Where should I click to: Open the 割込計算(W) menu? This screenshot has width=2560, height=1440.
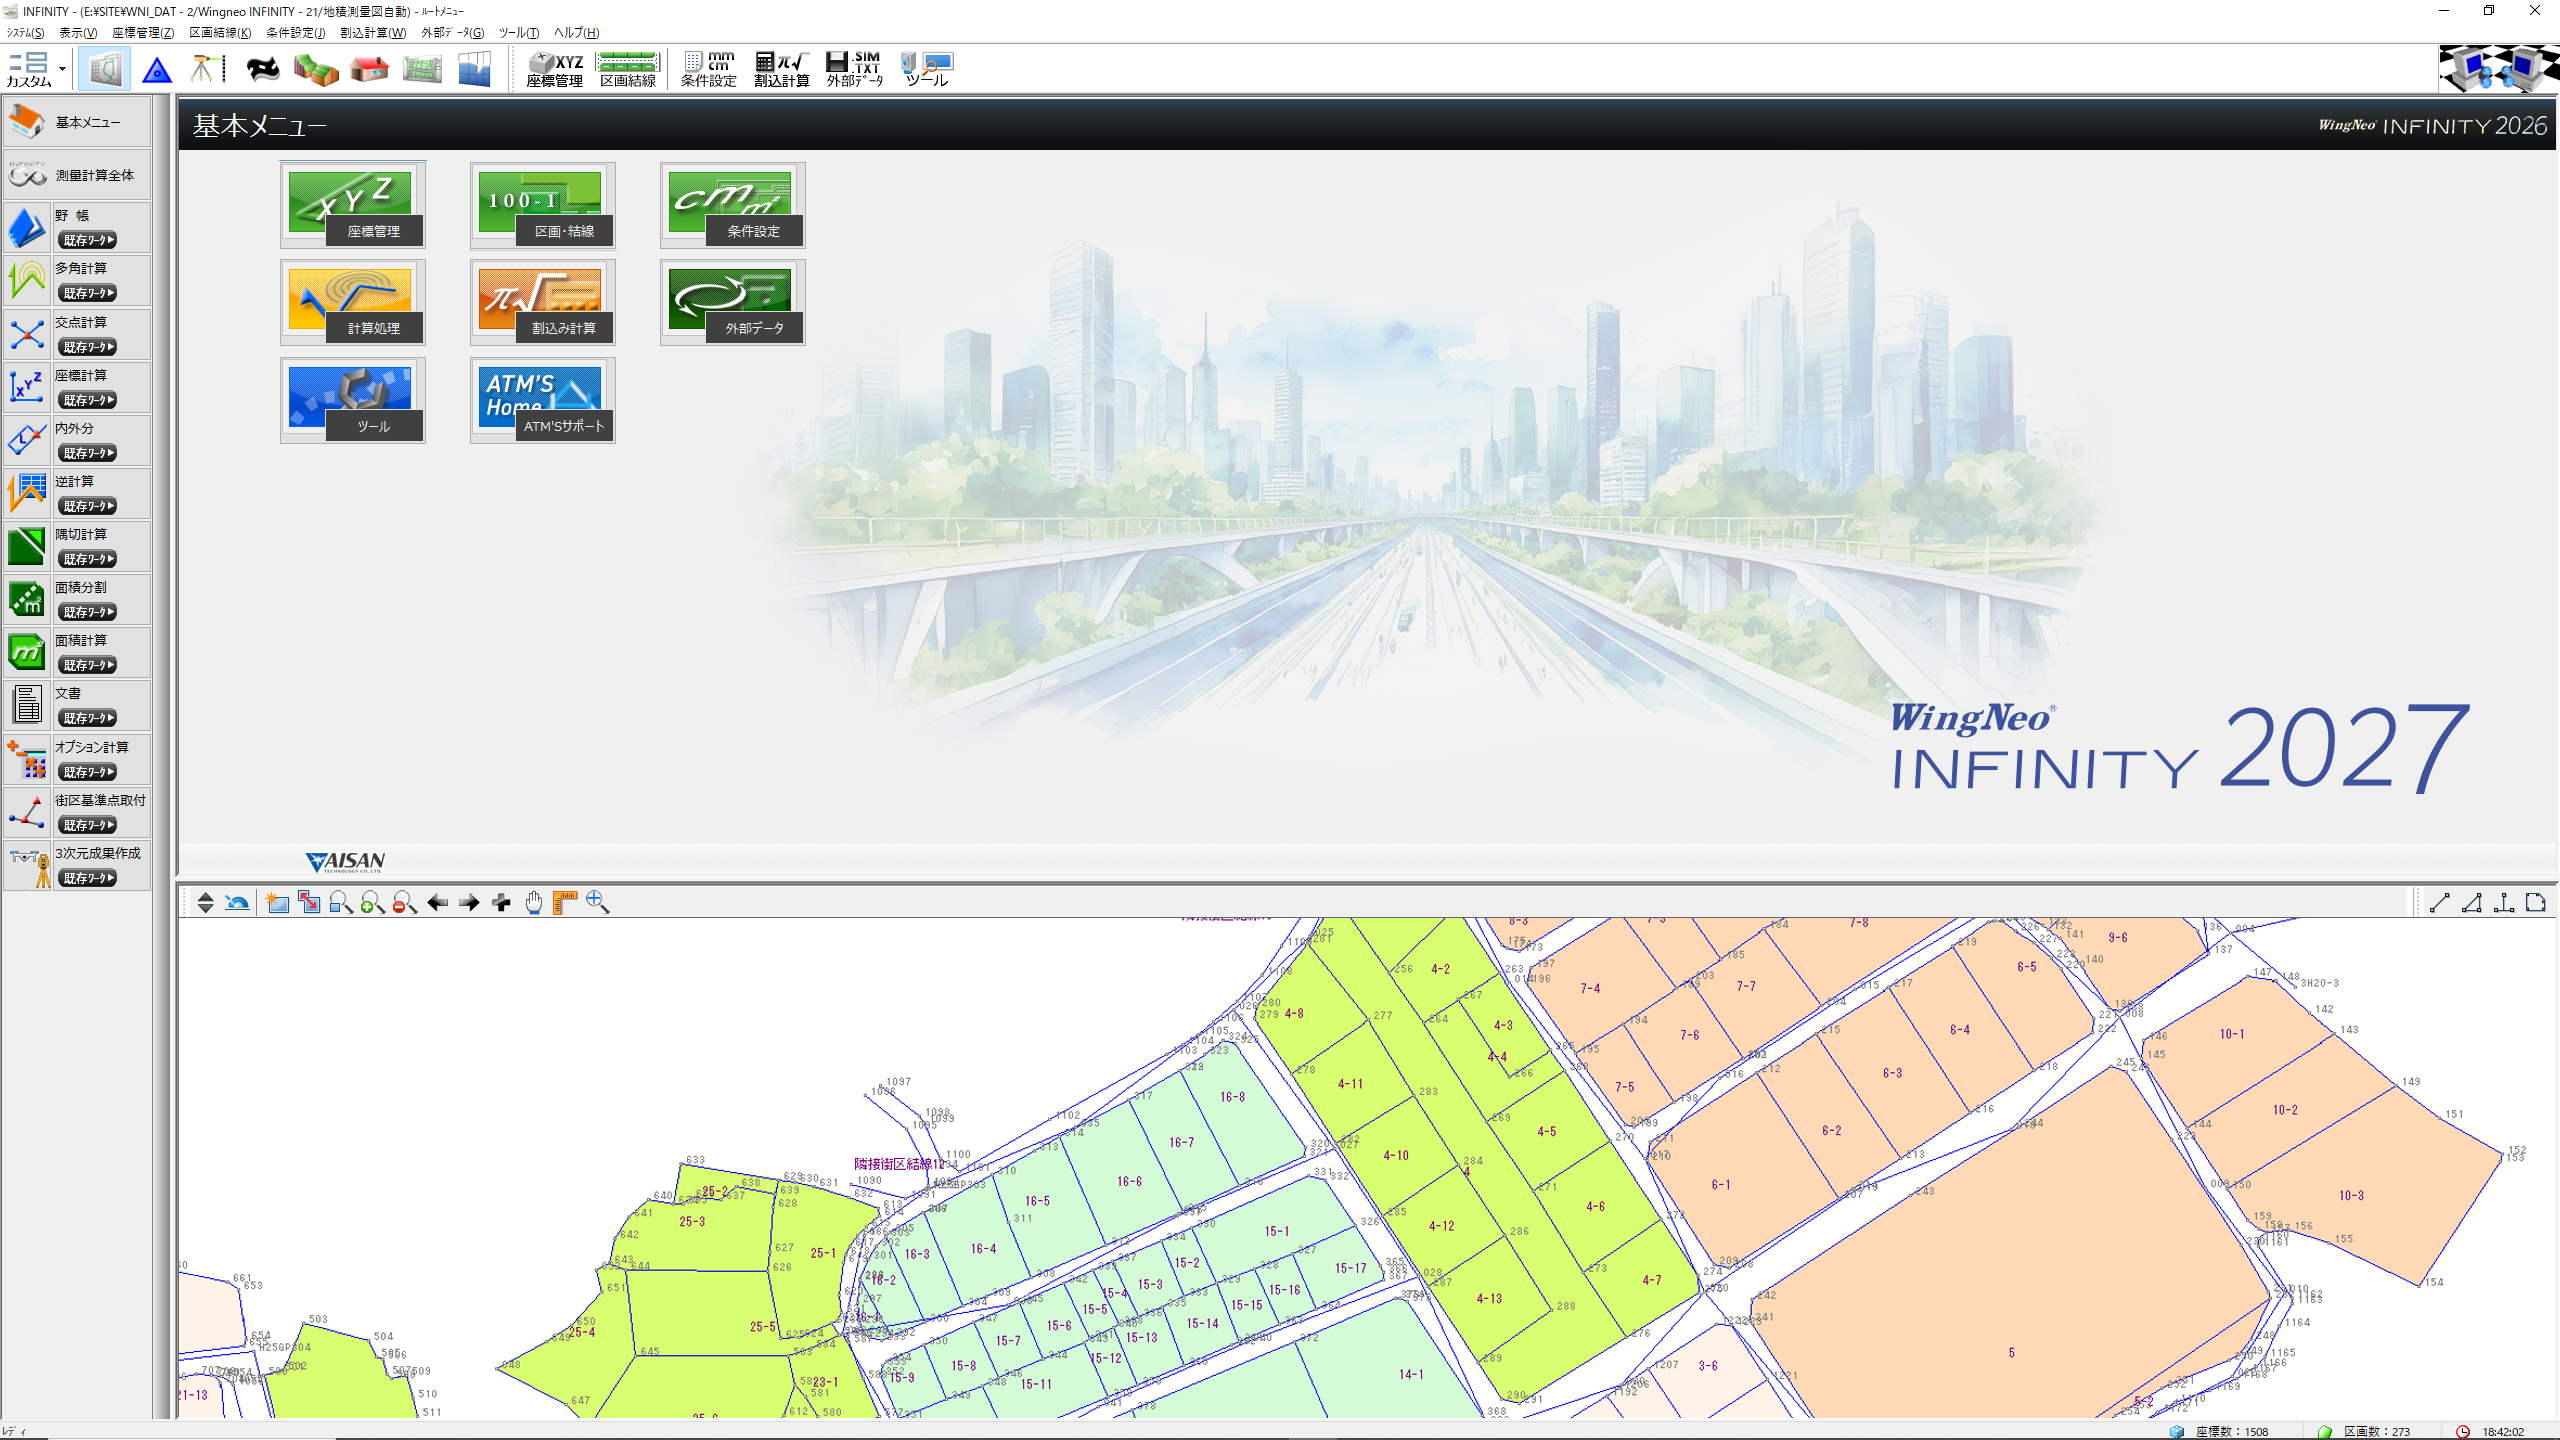[372, 33]
